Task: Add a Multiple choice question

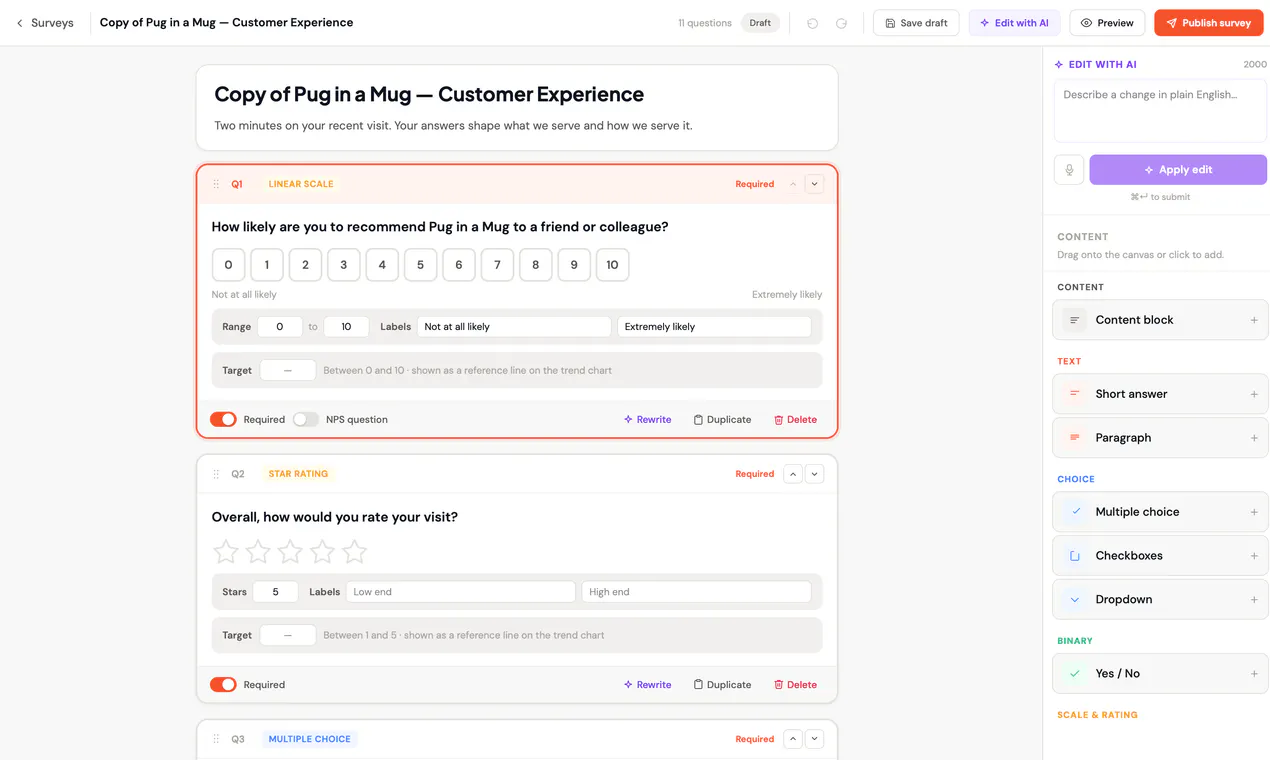Action: 1160,512
